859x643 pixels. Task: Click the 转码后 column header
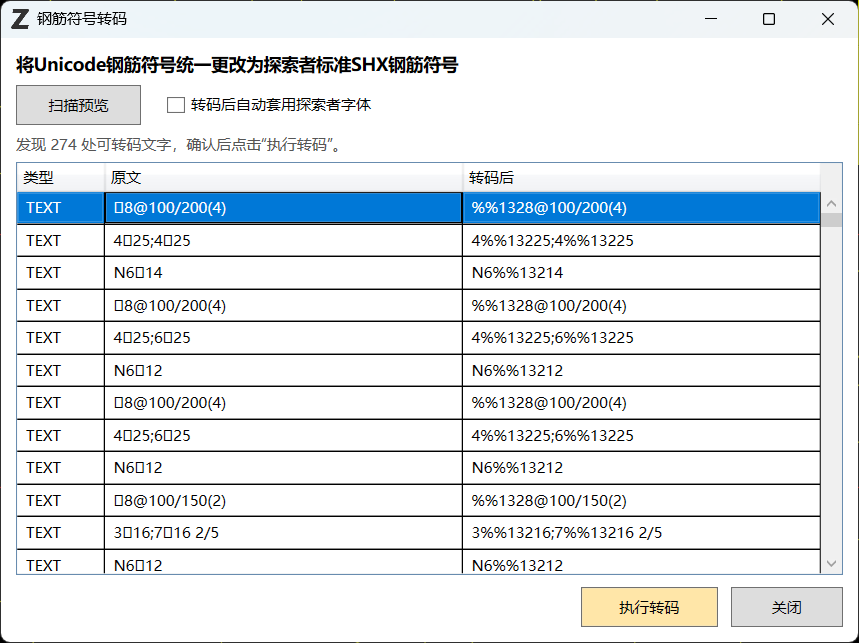pyautogui.click(x=641, y=177)
